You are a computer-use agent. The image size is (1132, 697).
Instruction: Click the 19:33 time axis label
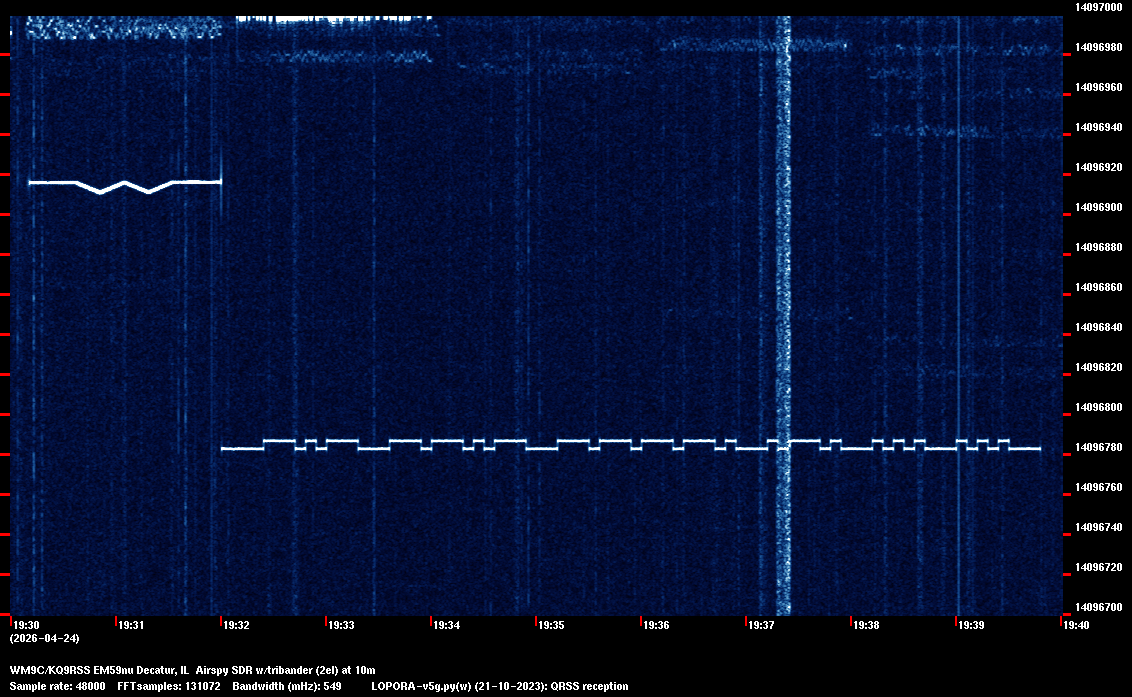point(341,625)
